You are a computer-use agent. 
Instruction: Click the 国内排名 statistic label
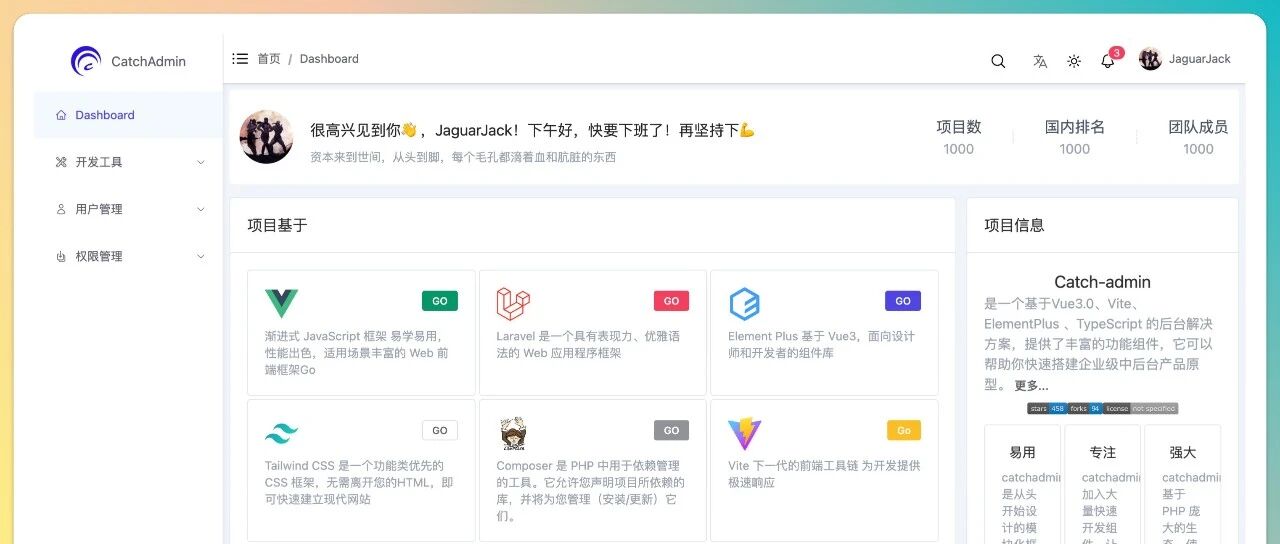[x=1075, y=127]
